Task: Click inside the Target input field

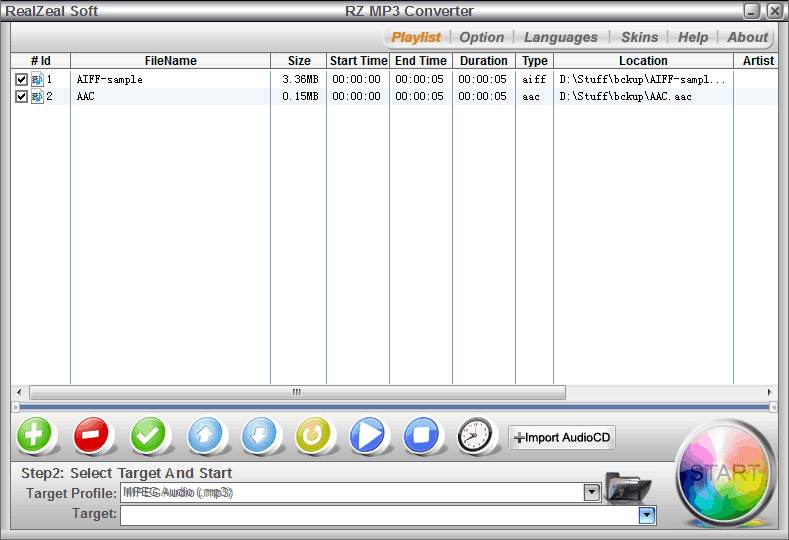Action: point(379,515)
